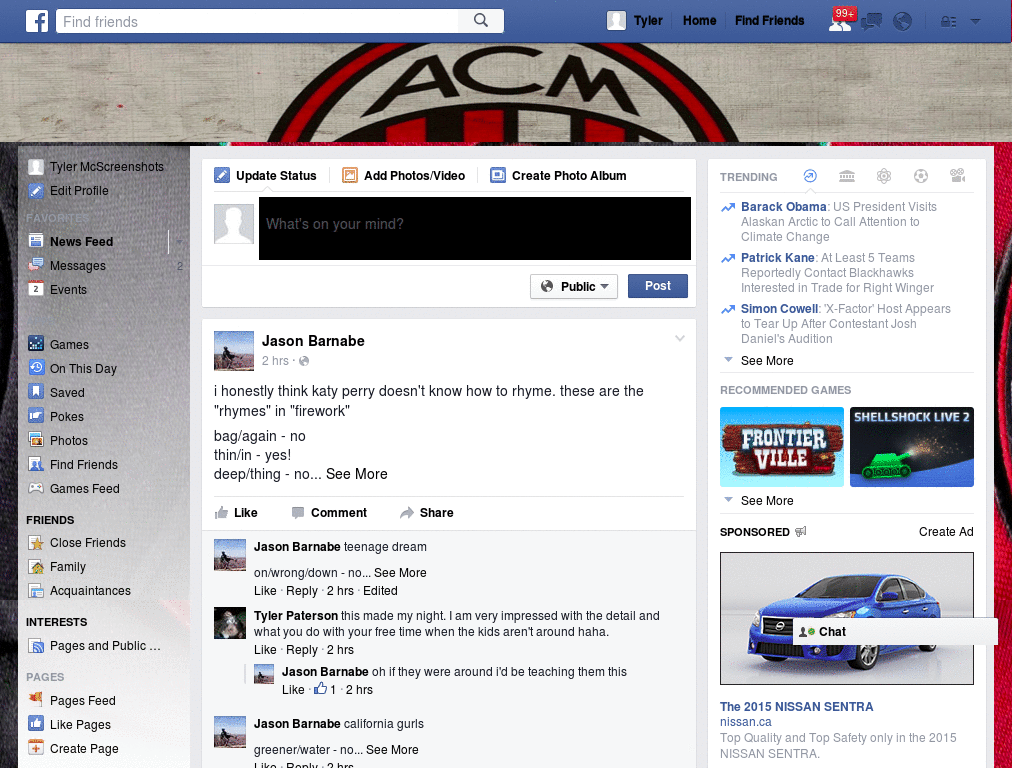Expand See More on california gurls comment
1024x768 pixels.
392,750
